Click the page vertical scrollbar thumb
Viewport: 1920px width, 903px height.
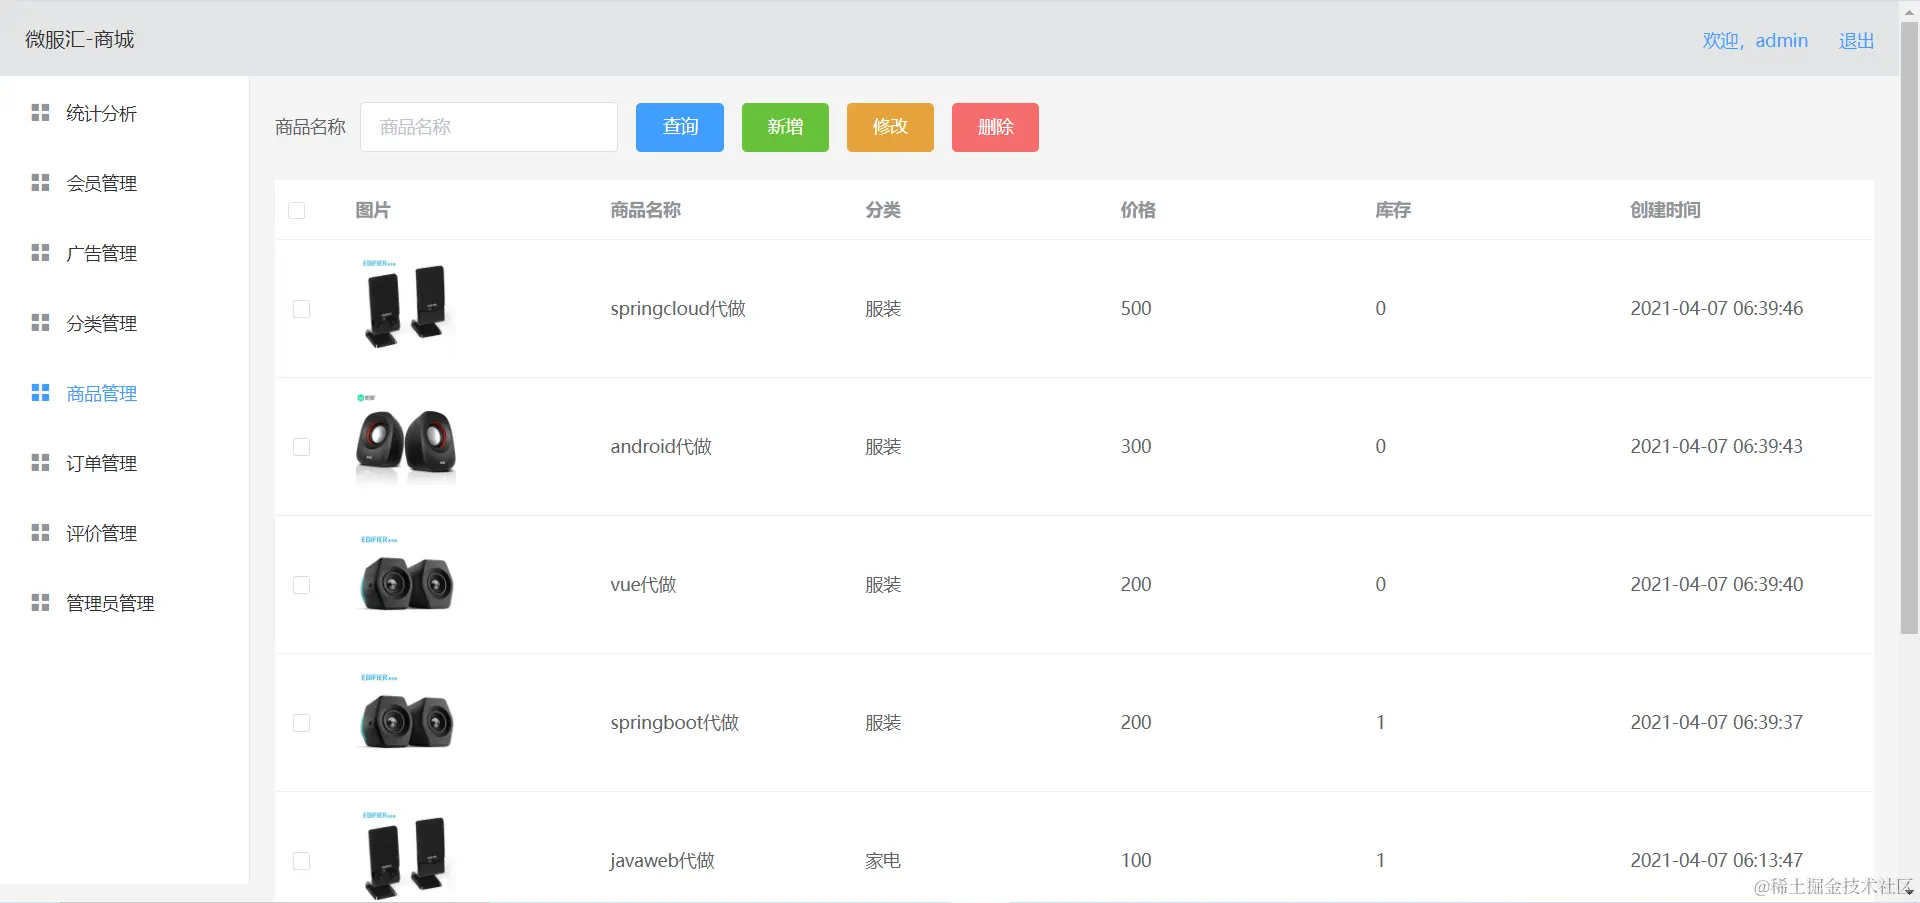pyautogui.click(x=1909, y=330)
